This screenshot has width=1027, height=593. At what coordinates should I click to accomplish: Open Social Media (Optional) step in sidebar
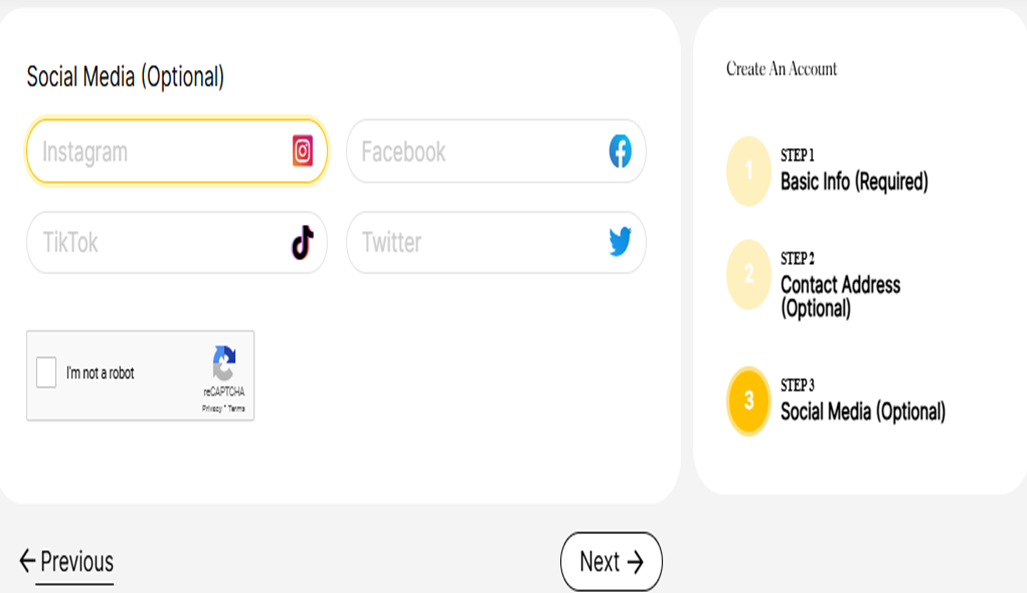pos(863,411)
